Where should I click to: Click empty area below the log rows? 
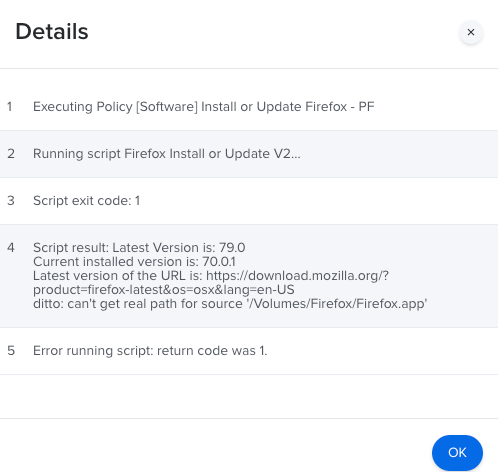tap(249, 396)
